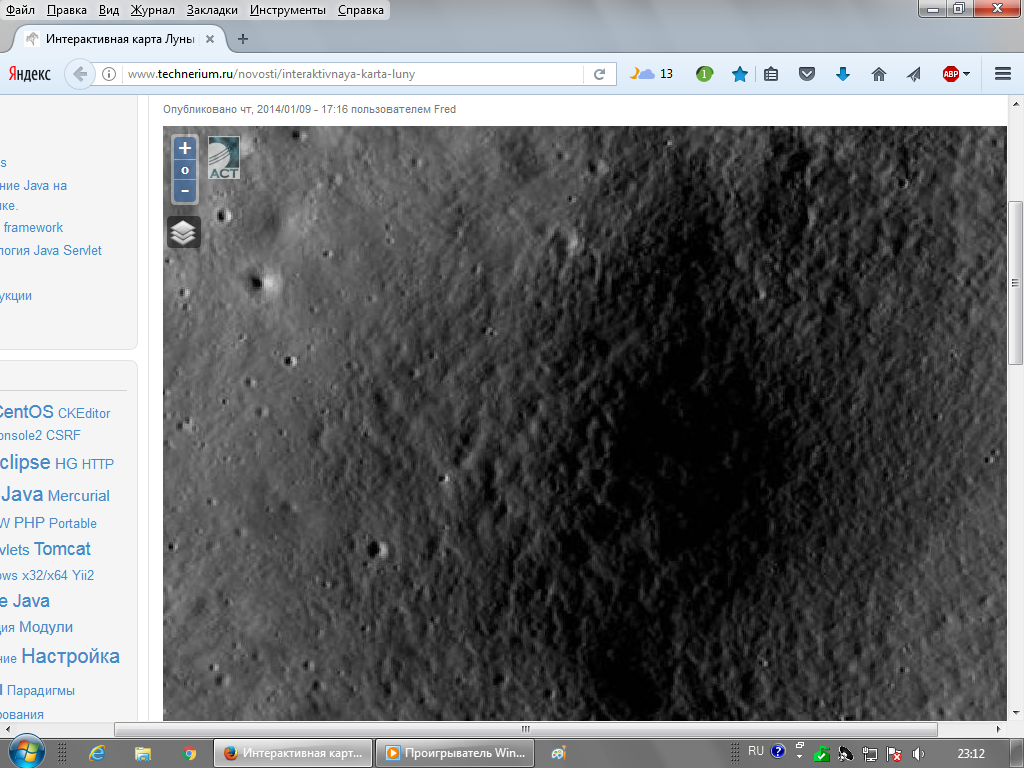Click the CSRF tag link

63,436
